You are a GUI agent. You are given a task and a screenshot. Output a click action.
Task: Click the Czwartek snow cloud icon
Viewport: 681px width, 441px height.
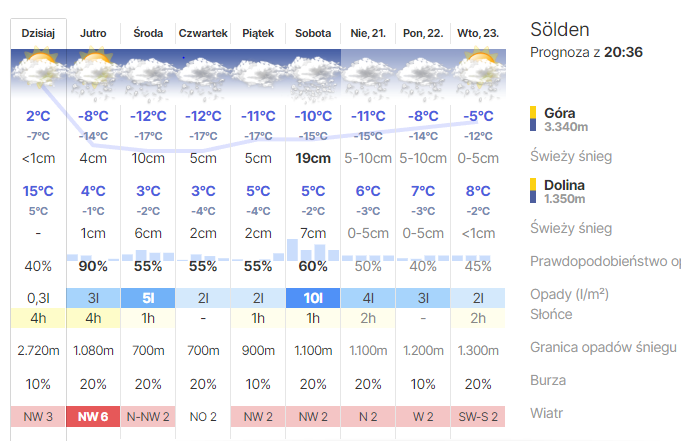203,72
